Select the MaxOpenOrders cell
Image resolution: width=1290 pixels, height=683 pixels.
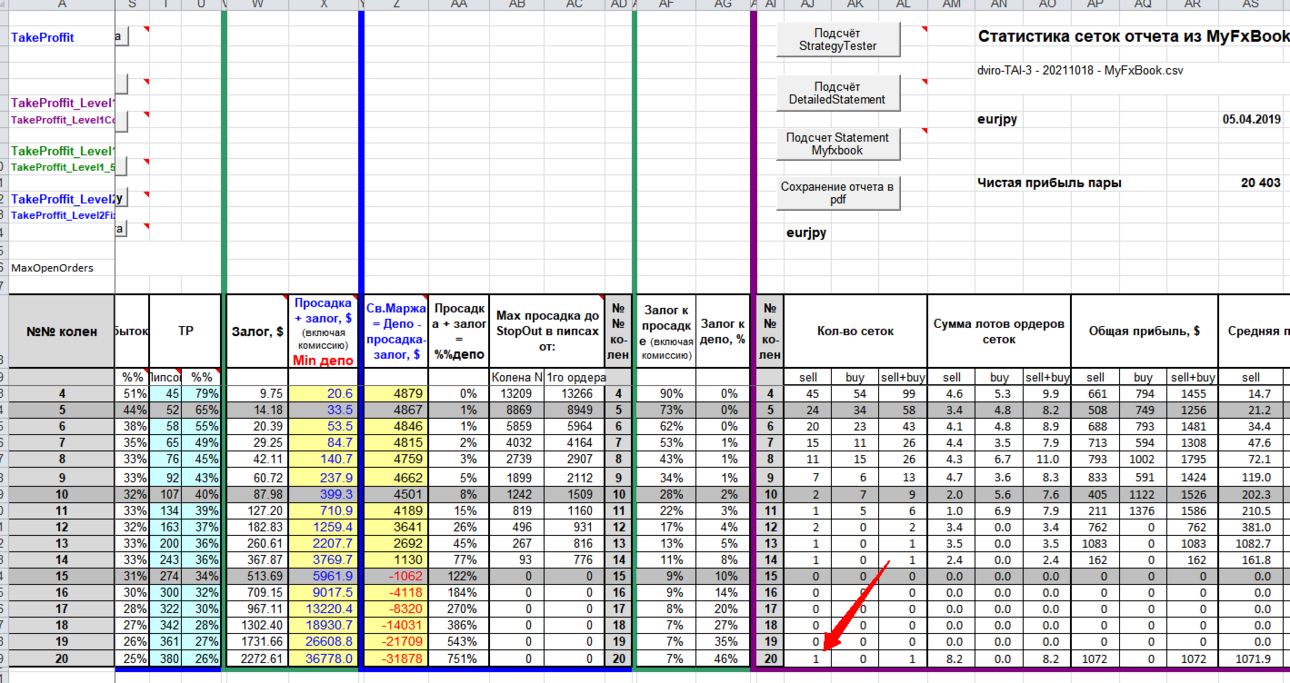52,268
